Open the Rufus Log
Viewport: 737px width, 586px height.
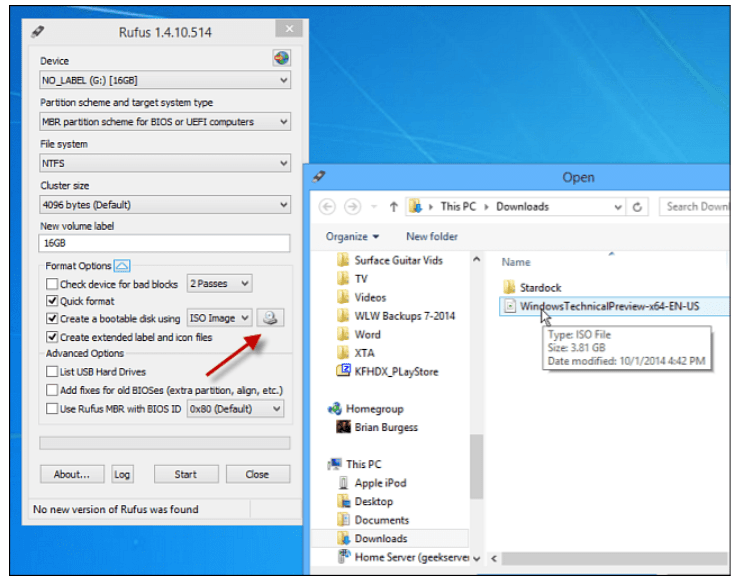point(122,474)
